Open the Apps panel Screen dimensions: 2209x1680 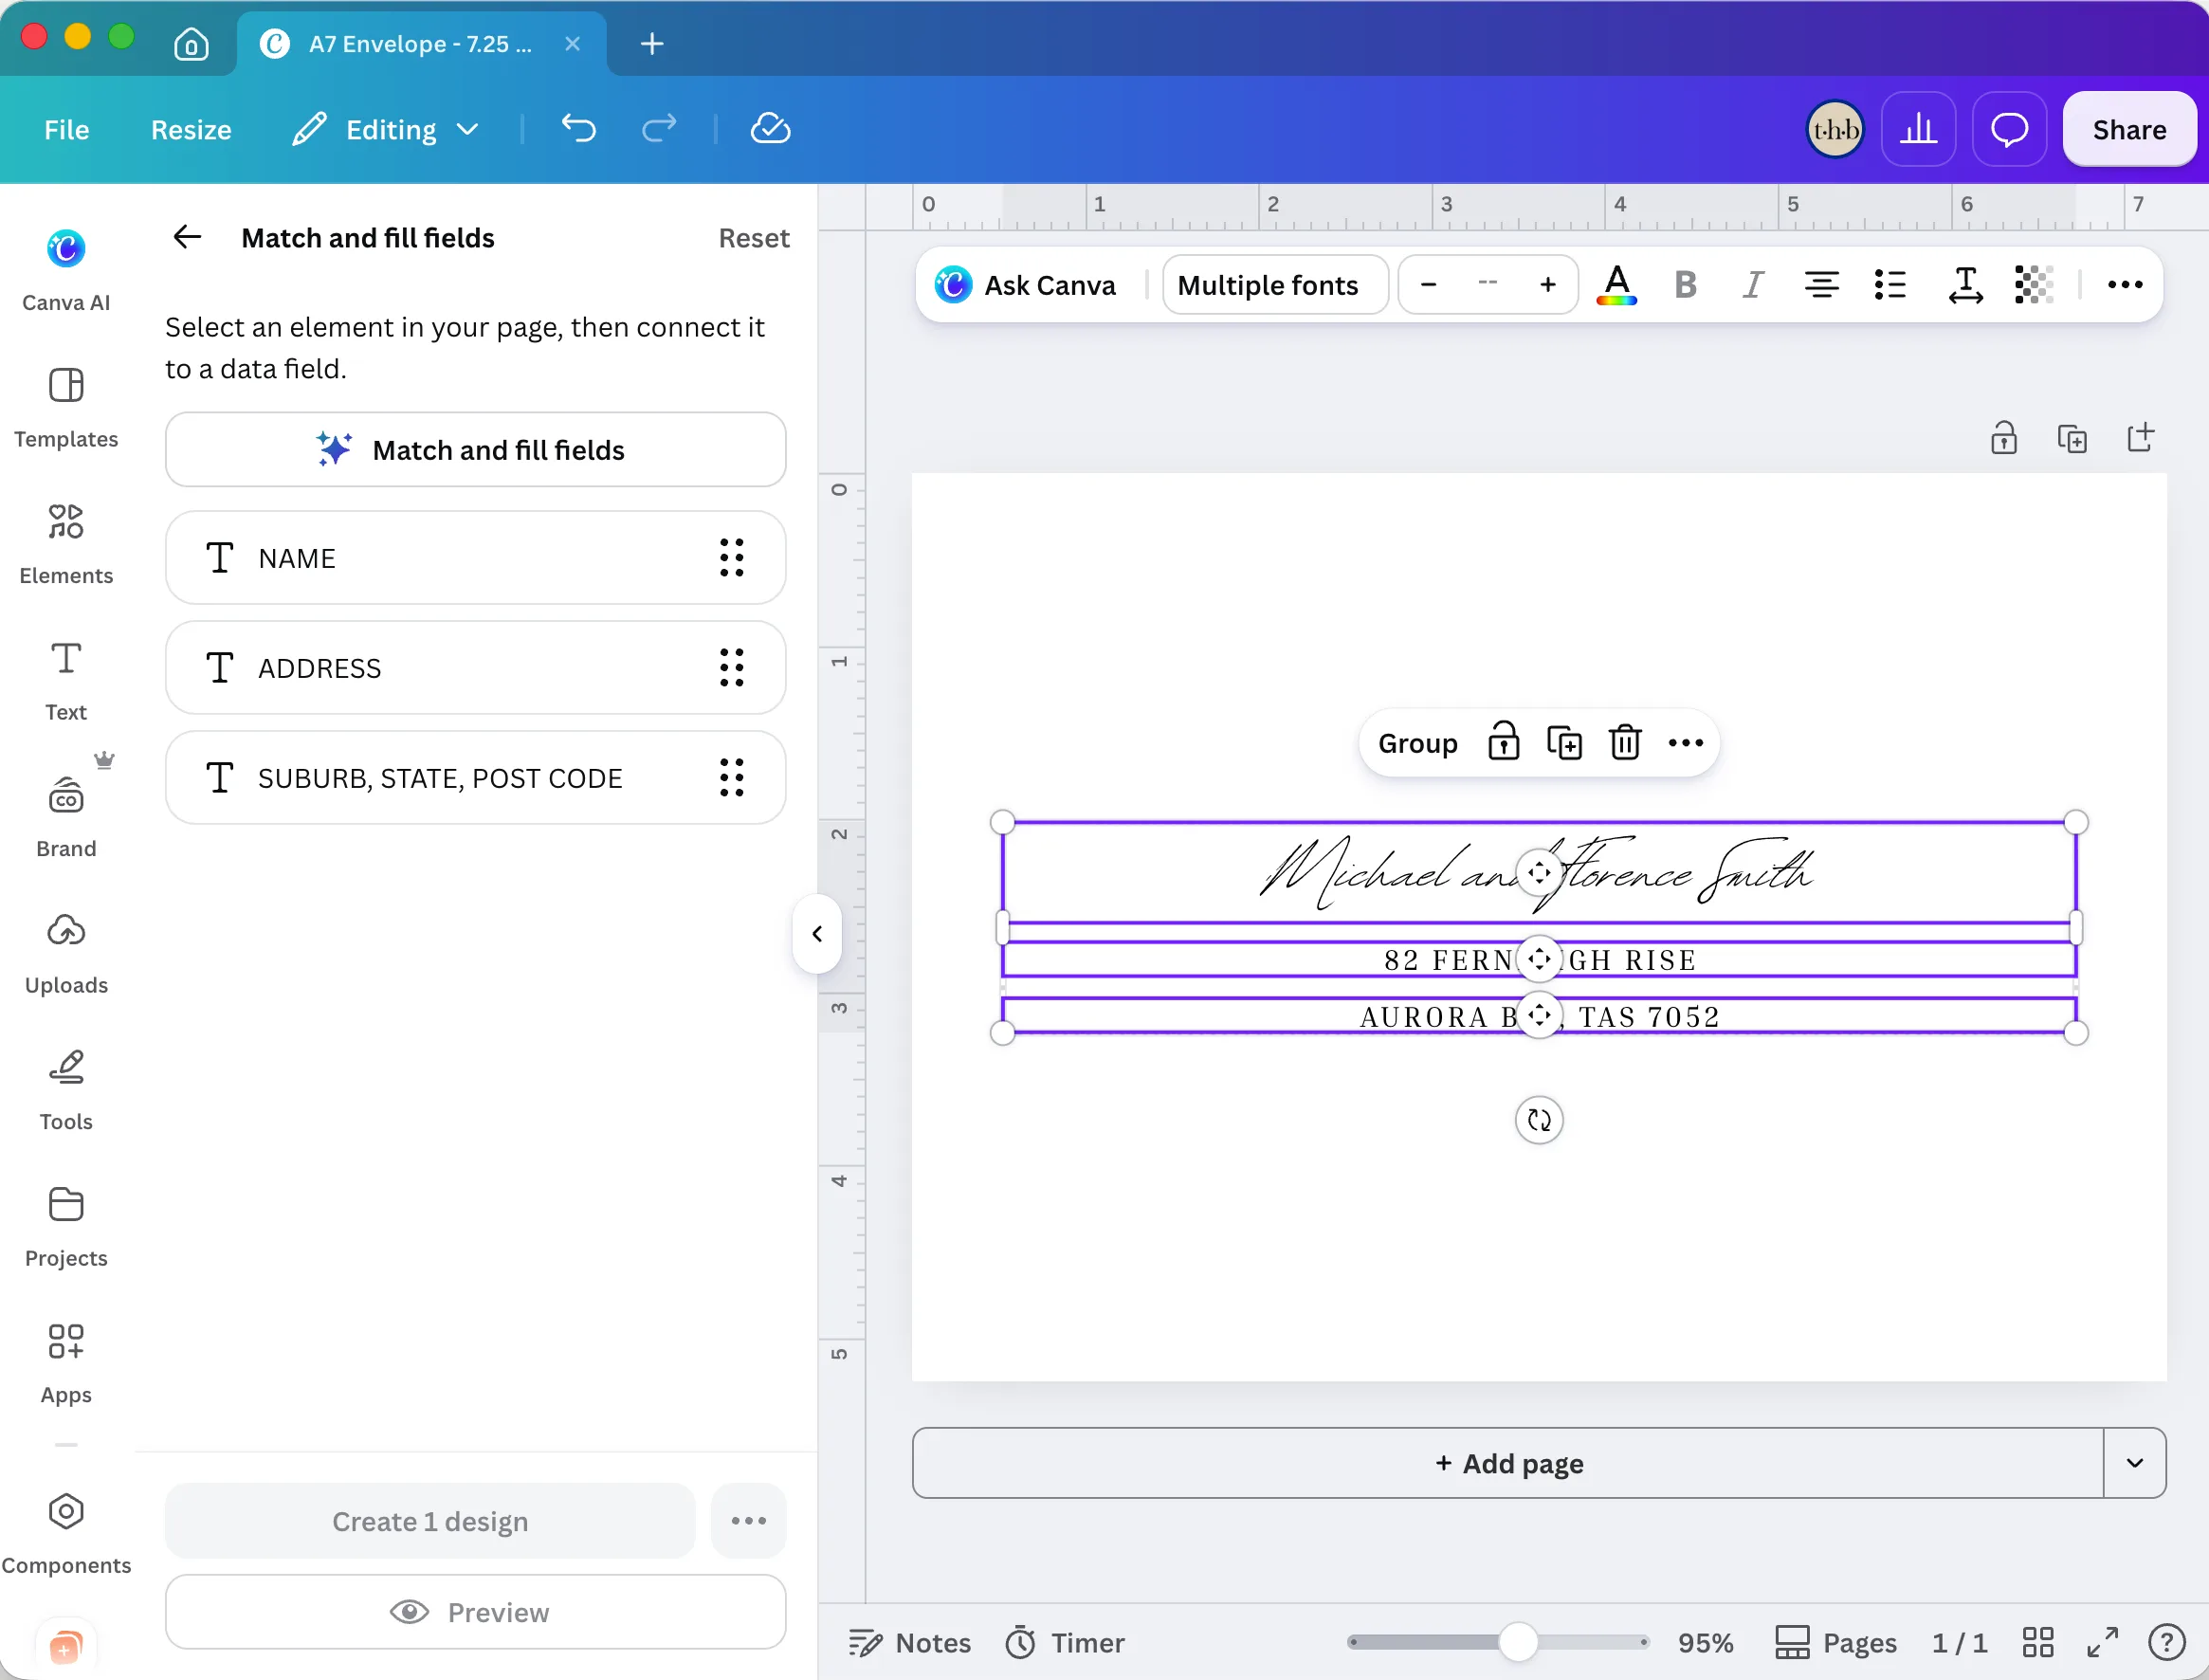[66, 1364]
